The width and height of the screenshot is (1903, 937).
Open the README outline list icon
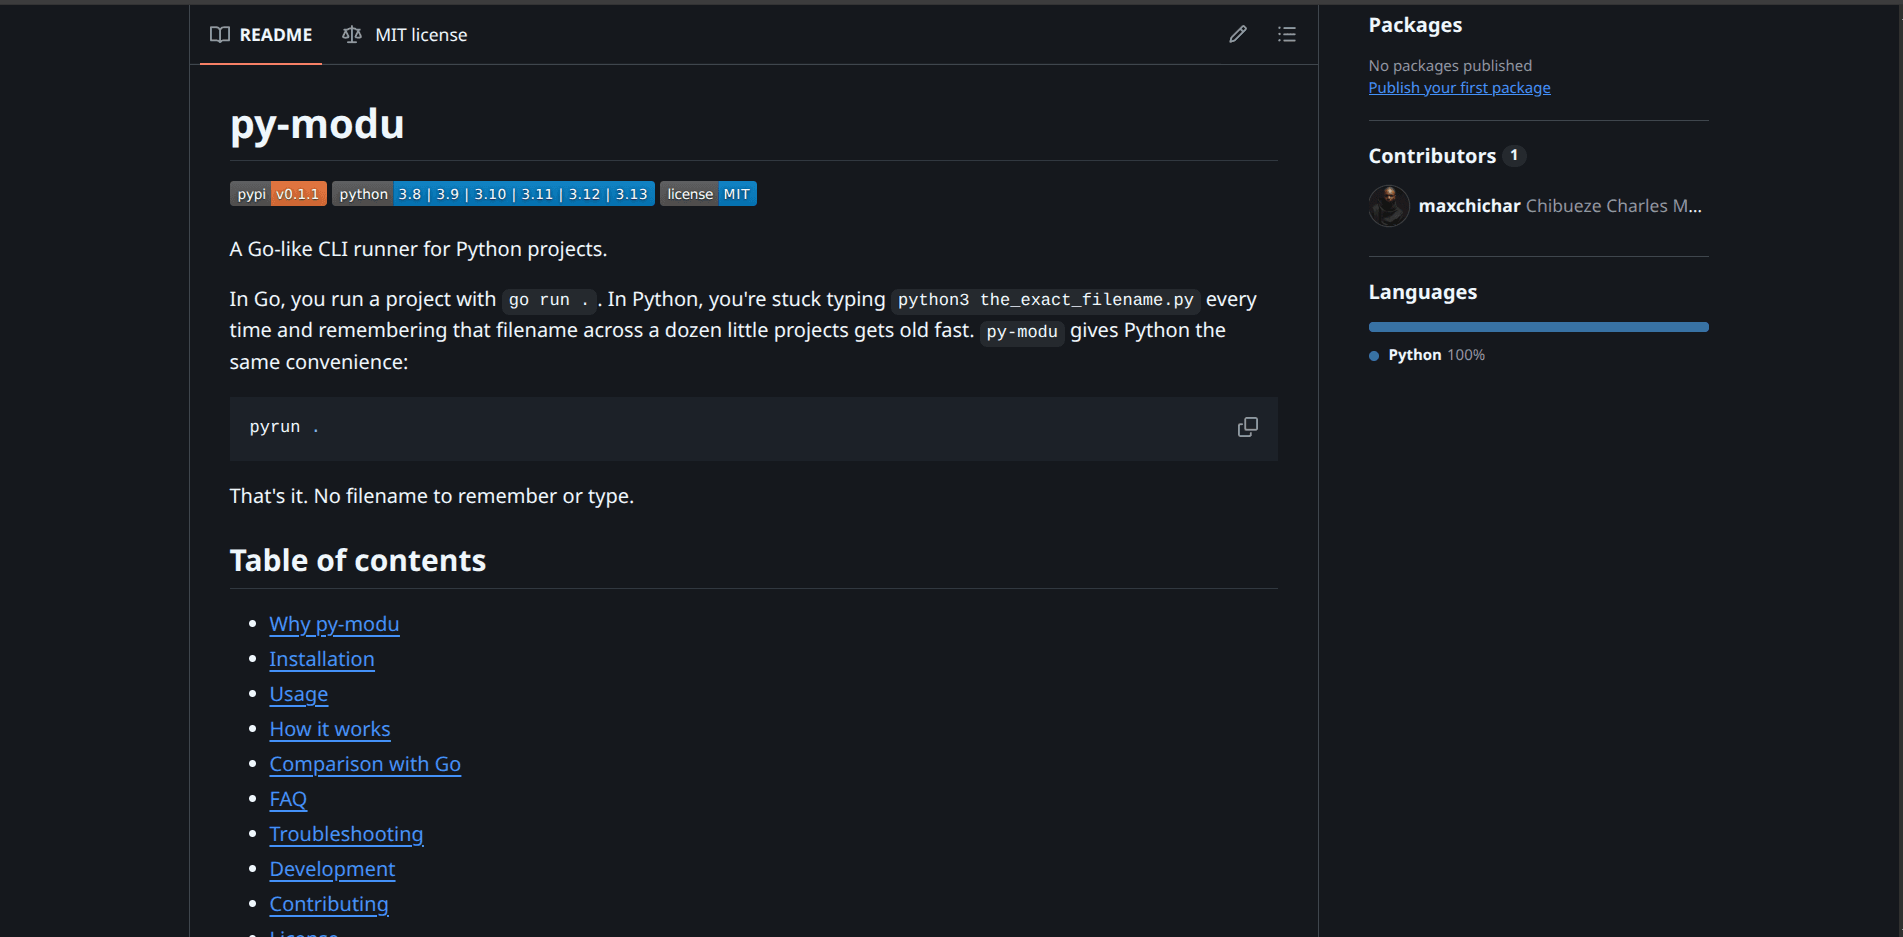[x=1287, y=34]
